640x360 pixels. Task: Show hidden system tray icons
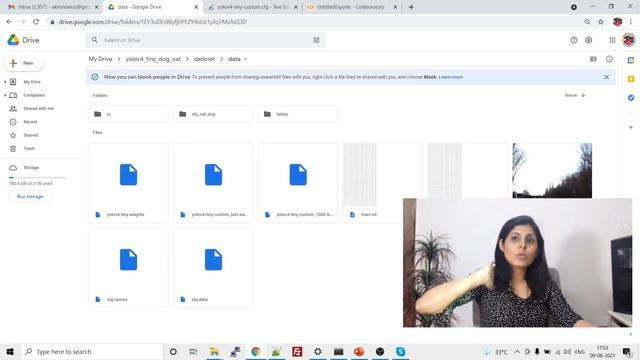[517, 351]
